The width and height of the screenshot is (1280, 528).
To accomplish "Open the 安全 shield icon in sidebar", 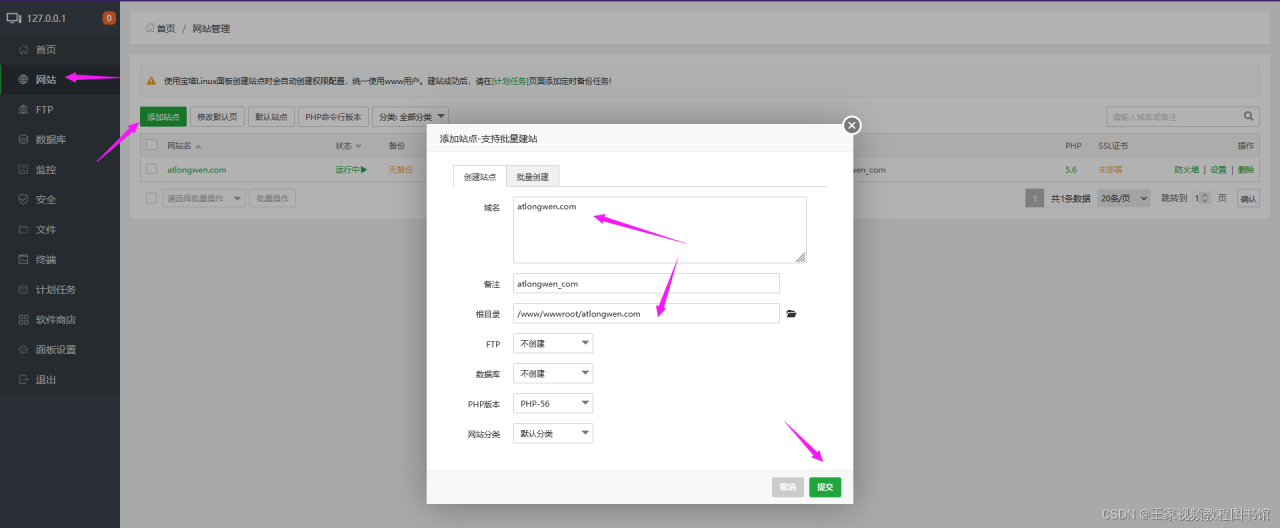I will pos(23,199).
